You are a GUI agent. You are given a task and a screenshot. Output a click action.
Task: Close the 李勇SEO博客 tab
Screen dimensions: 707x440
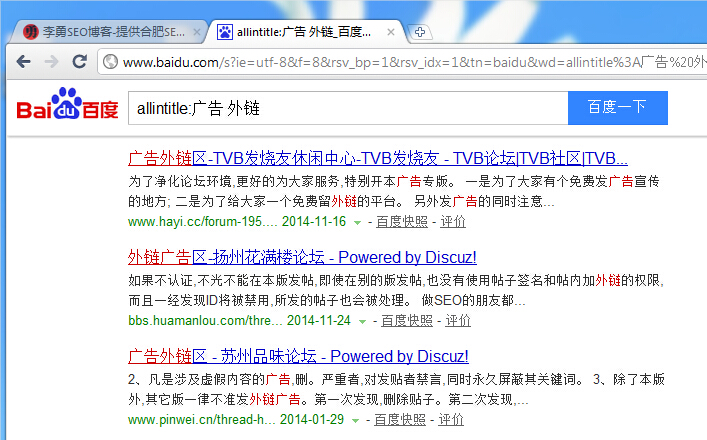(x=197, y=32)
